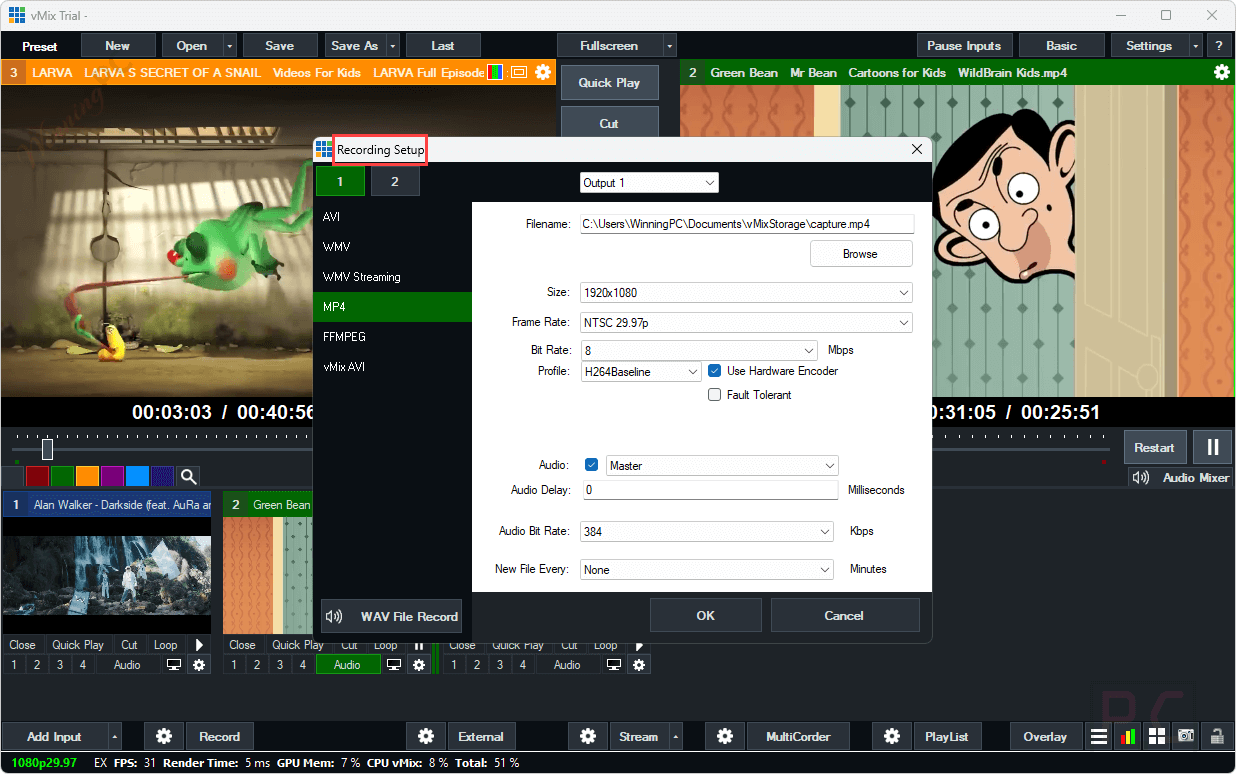
Task: Toggle overlay 2 on Green Bean input tile
Action: click(x=257, y=665)
